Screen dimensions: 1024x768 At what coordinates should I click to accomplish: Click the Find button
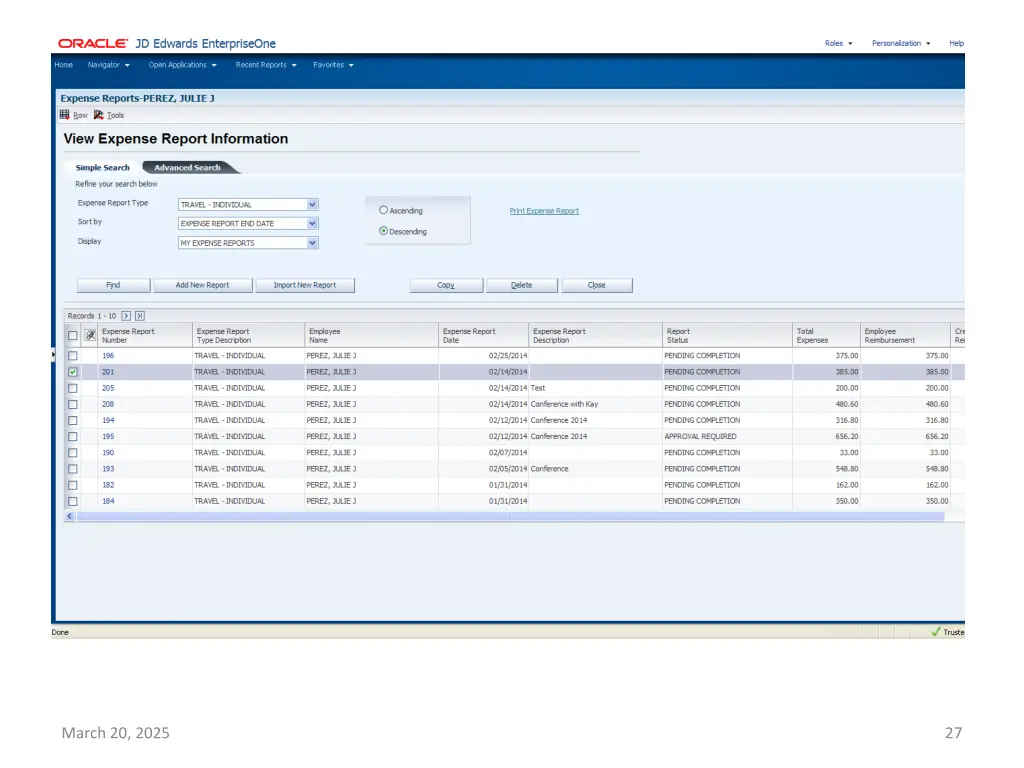click(x=113, y=285)
